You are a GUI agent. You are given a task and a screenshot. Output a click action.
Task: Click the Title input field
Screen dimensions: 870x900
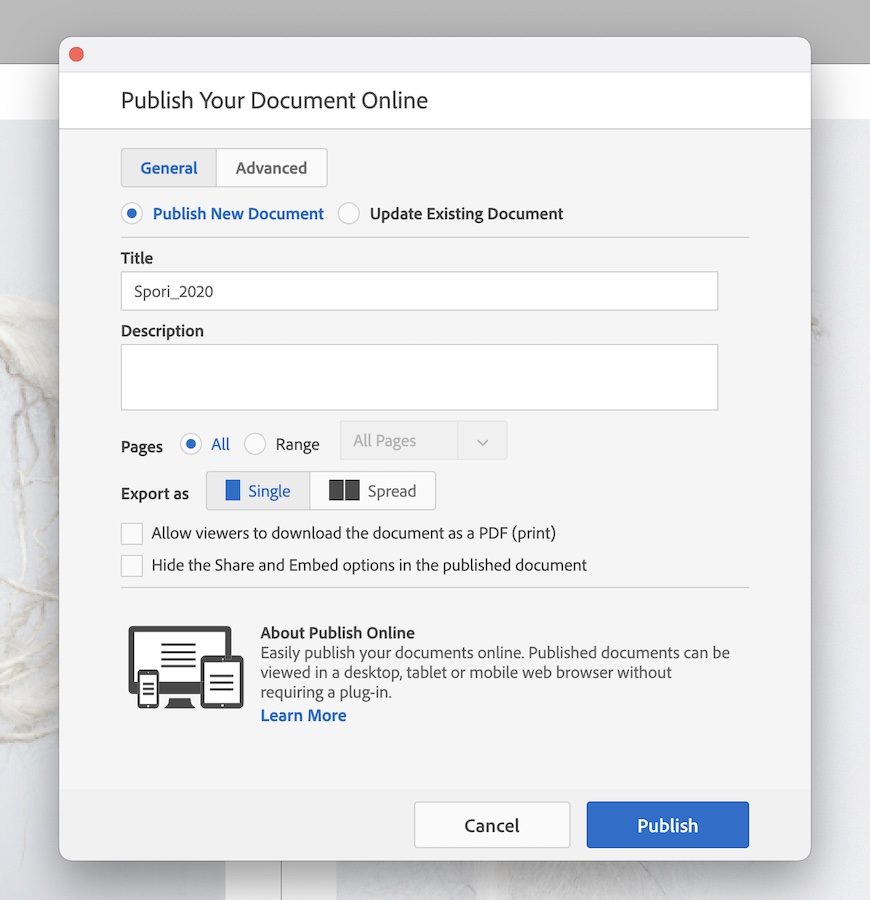pos(419,291)
